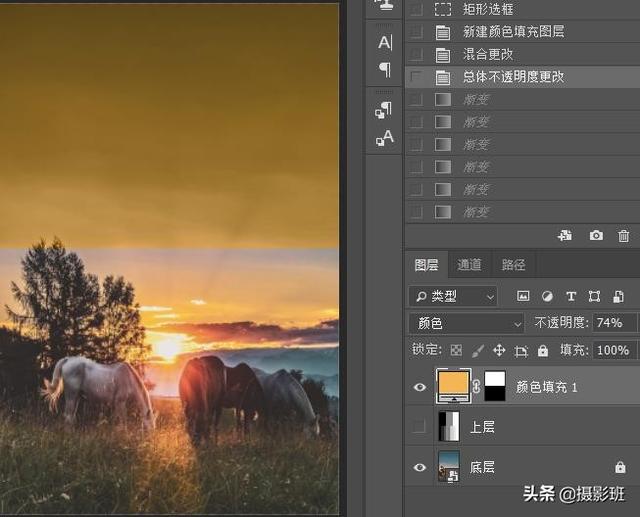Image resolution: width=640 pixels, height=517 pixels.
Task: Click the 上层 layer thumbnail
Action: pos(449,426)
